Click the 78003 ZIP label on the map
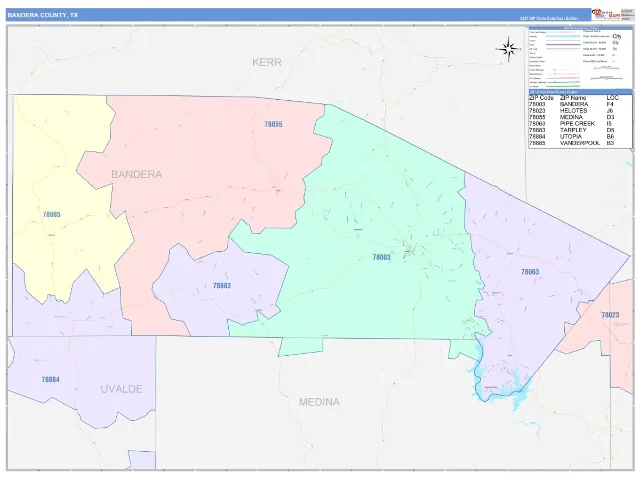 381,257
